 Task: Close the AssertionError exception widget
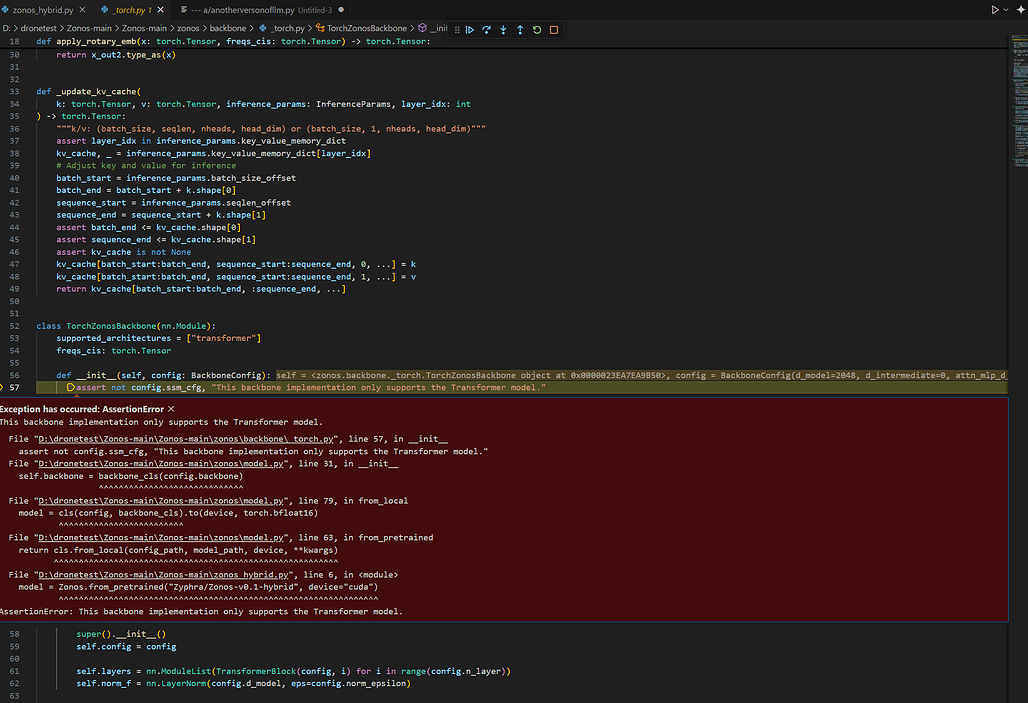171,409
